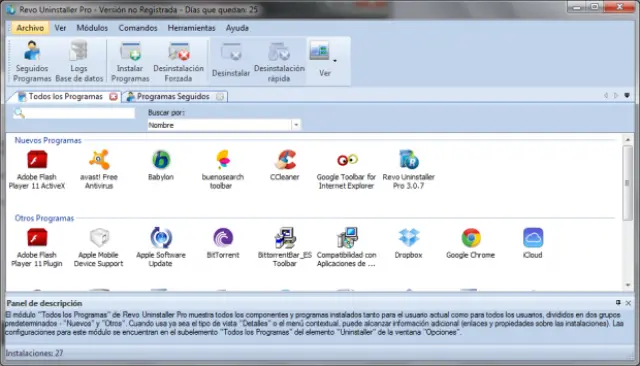Viewport: 640px width, 366px height.
Task: Click the search magnifier icon
Action: tap(19, 113)
